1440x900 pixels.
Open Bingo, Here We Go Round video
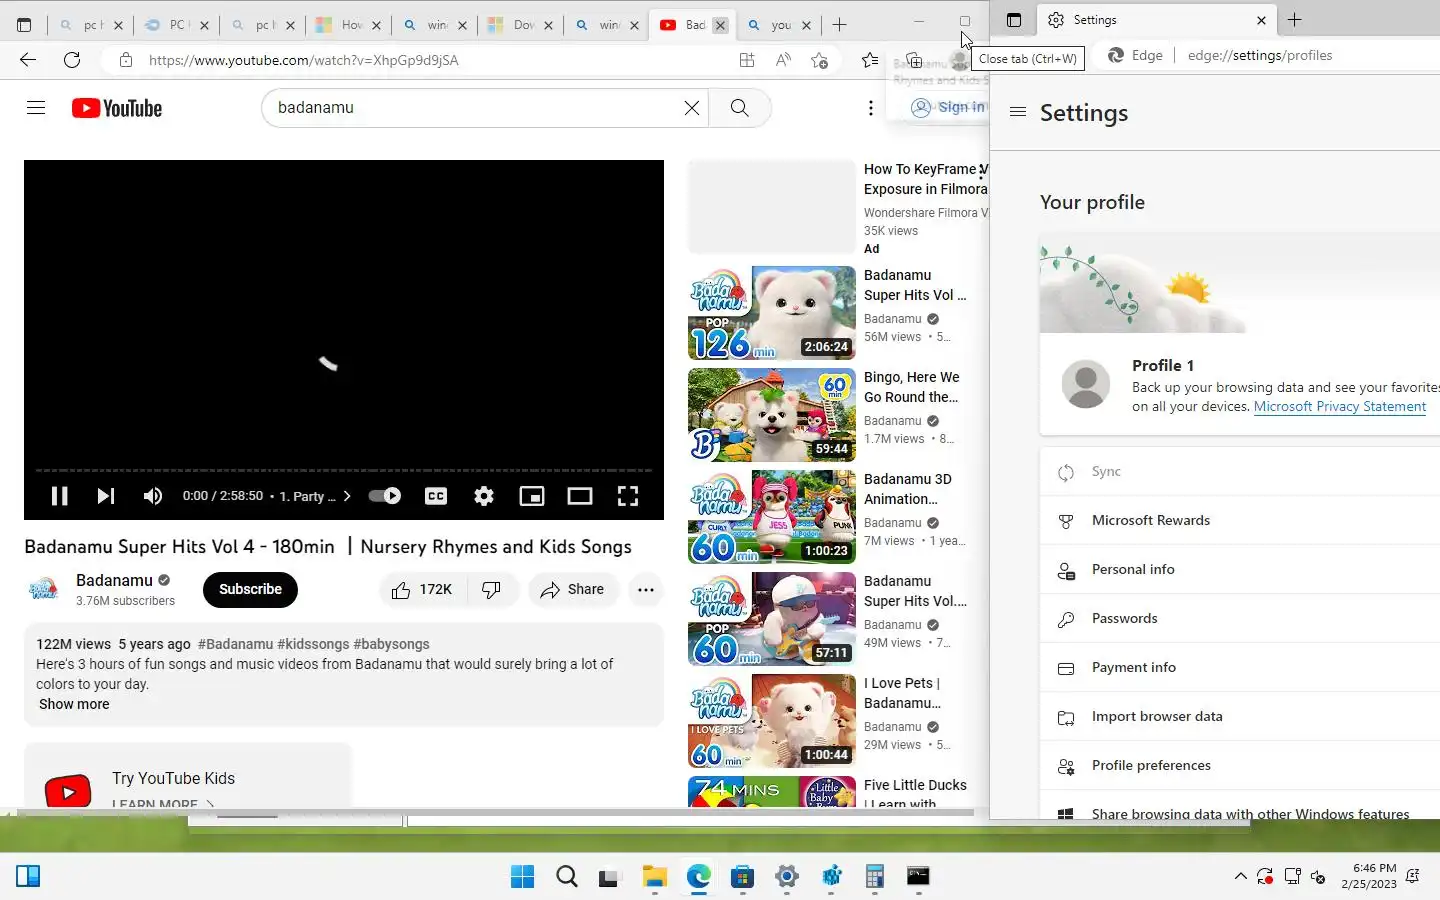pos(772,415)
